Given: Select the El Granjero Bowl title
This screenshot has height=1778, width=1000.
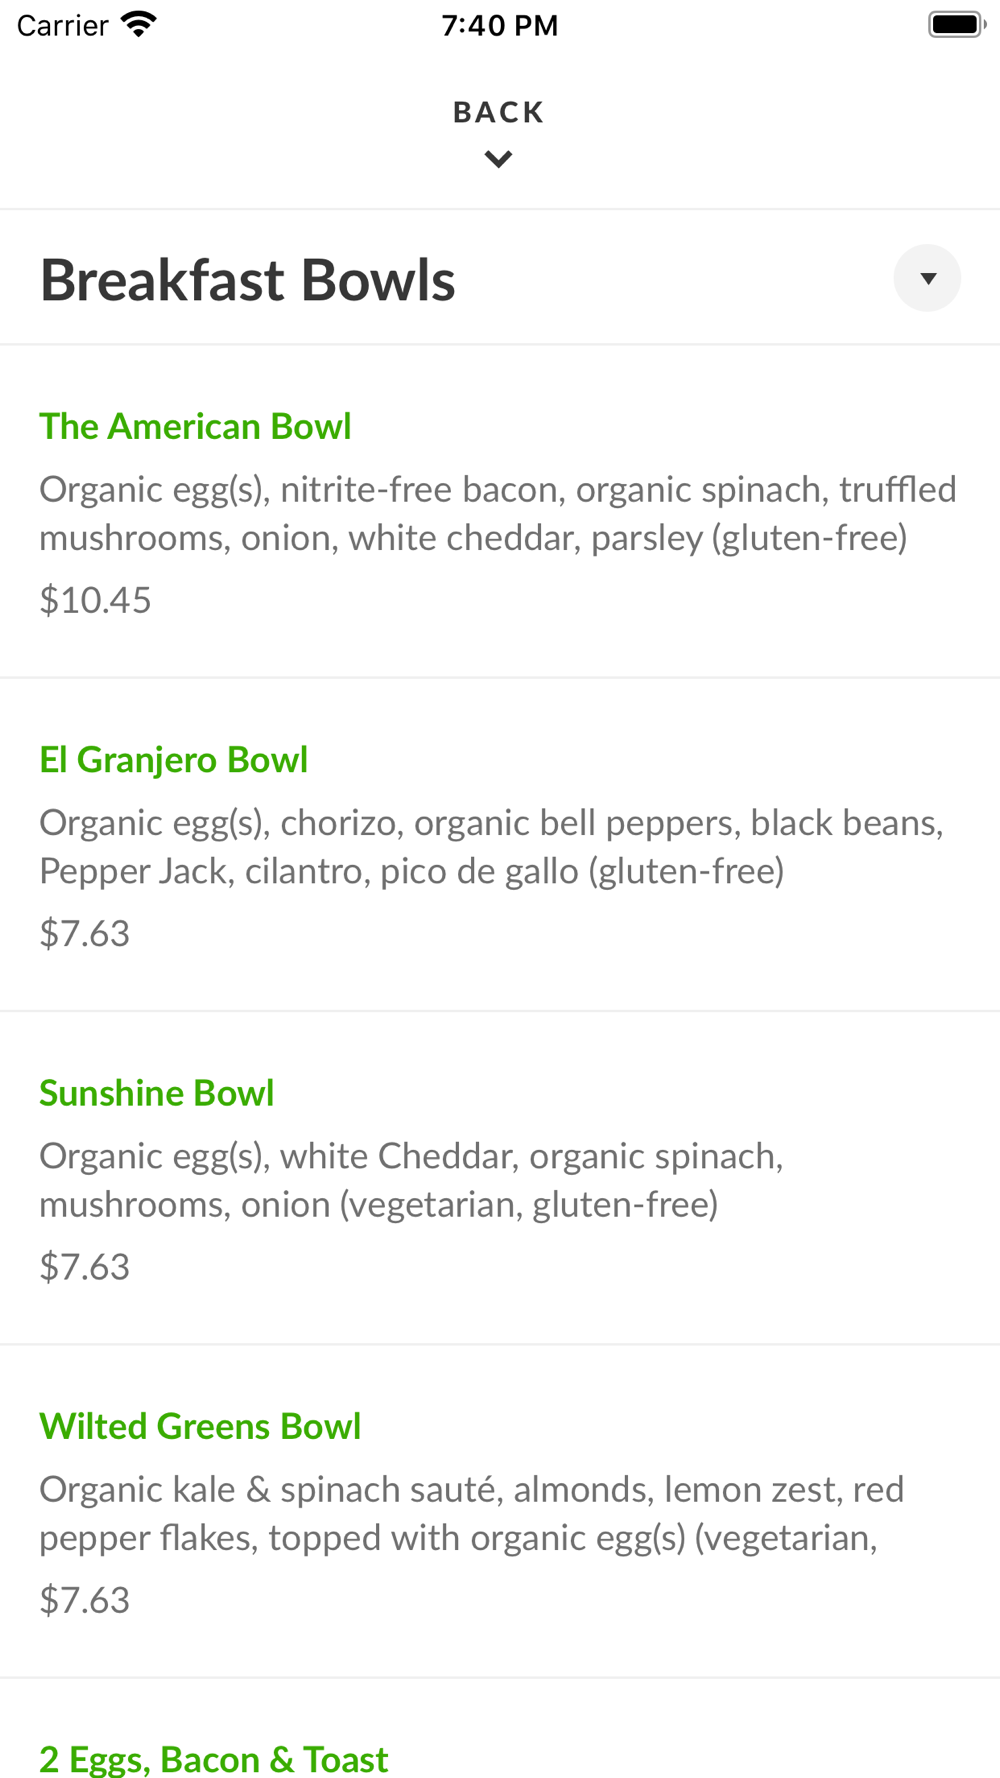Looking at the screenshot, I should (x=173, y=760).
